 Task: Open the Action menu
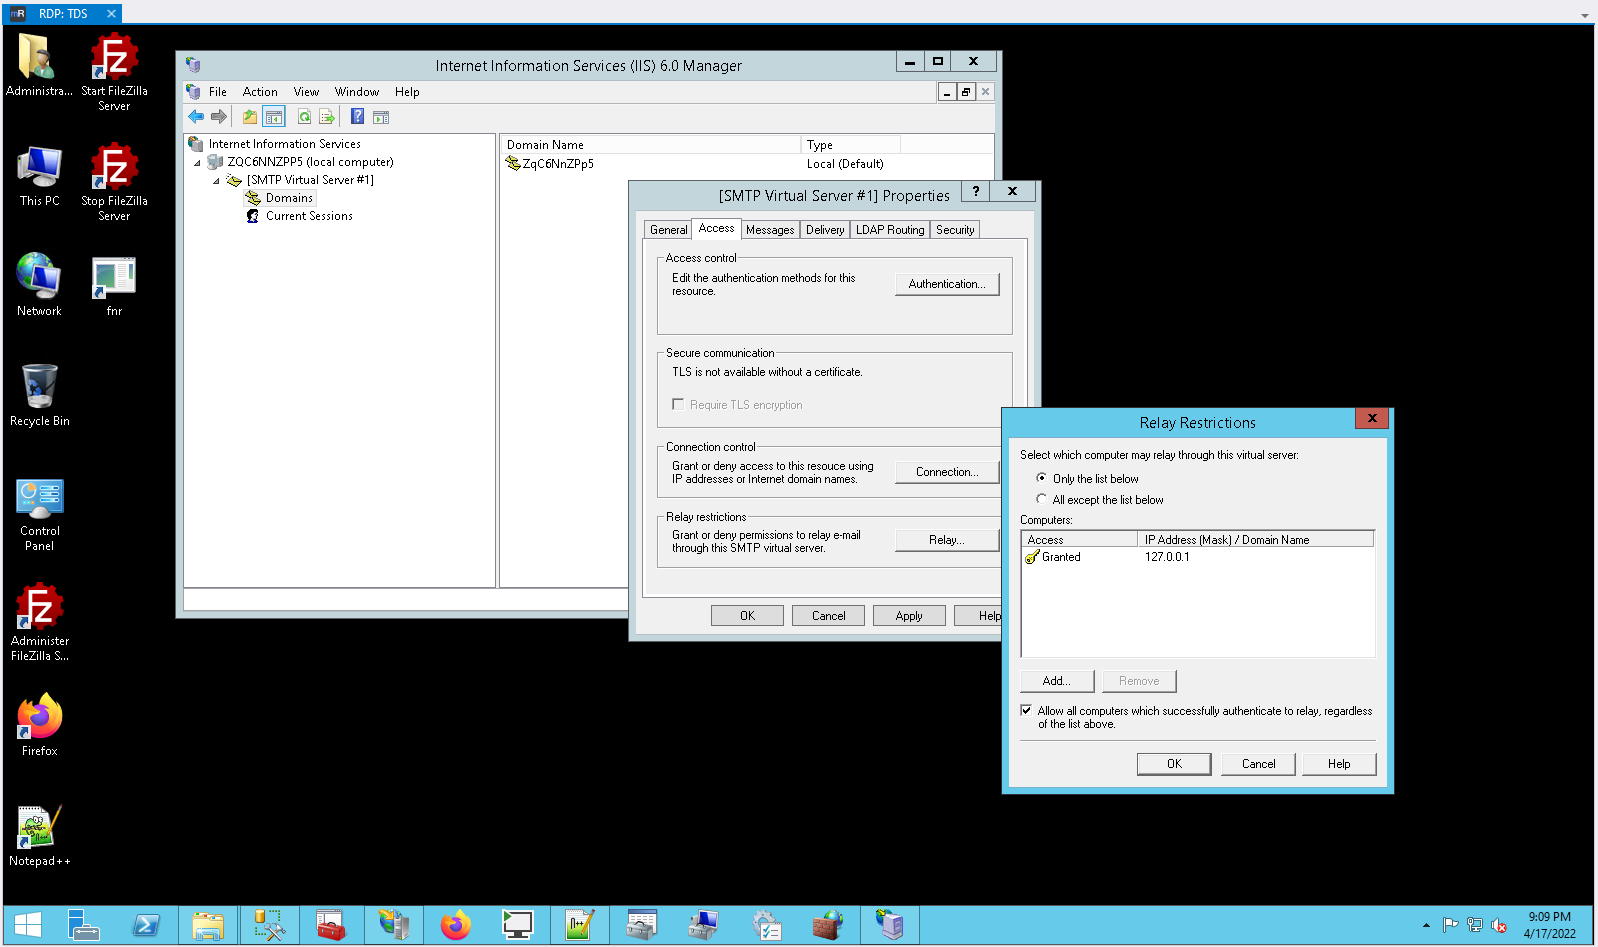coord(260,92)
